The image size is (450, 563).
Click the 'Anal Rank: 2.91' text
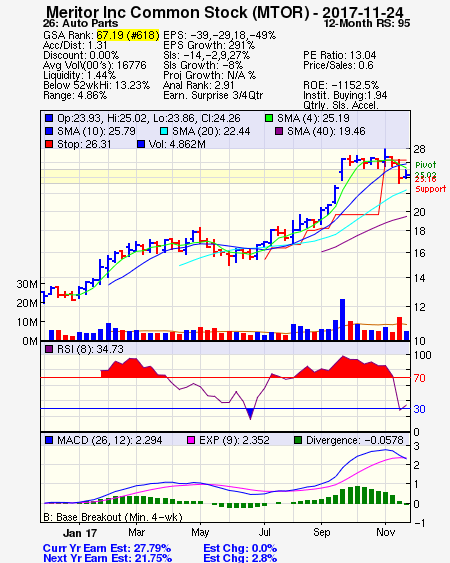click(199, 85)
